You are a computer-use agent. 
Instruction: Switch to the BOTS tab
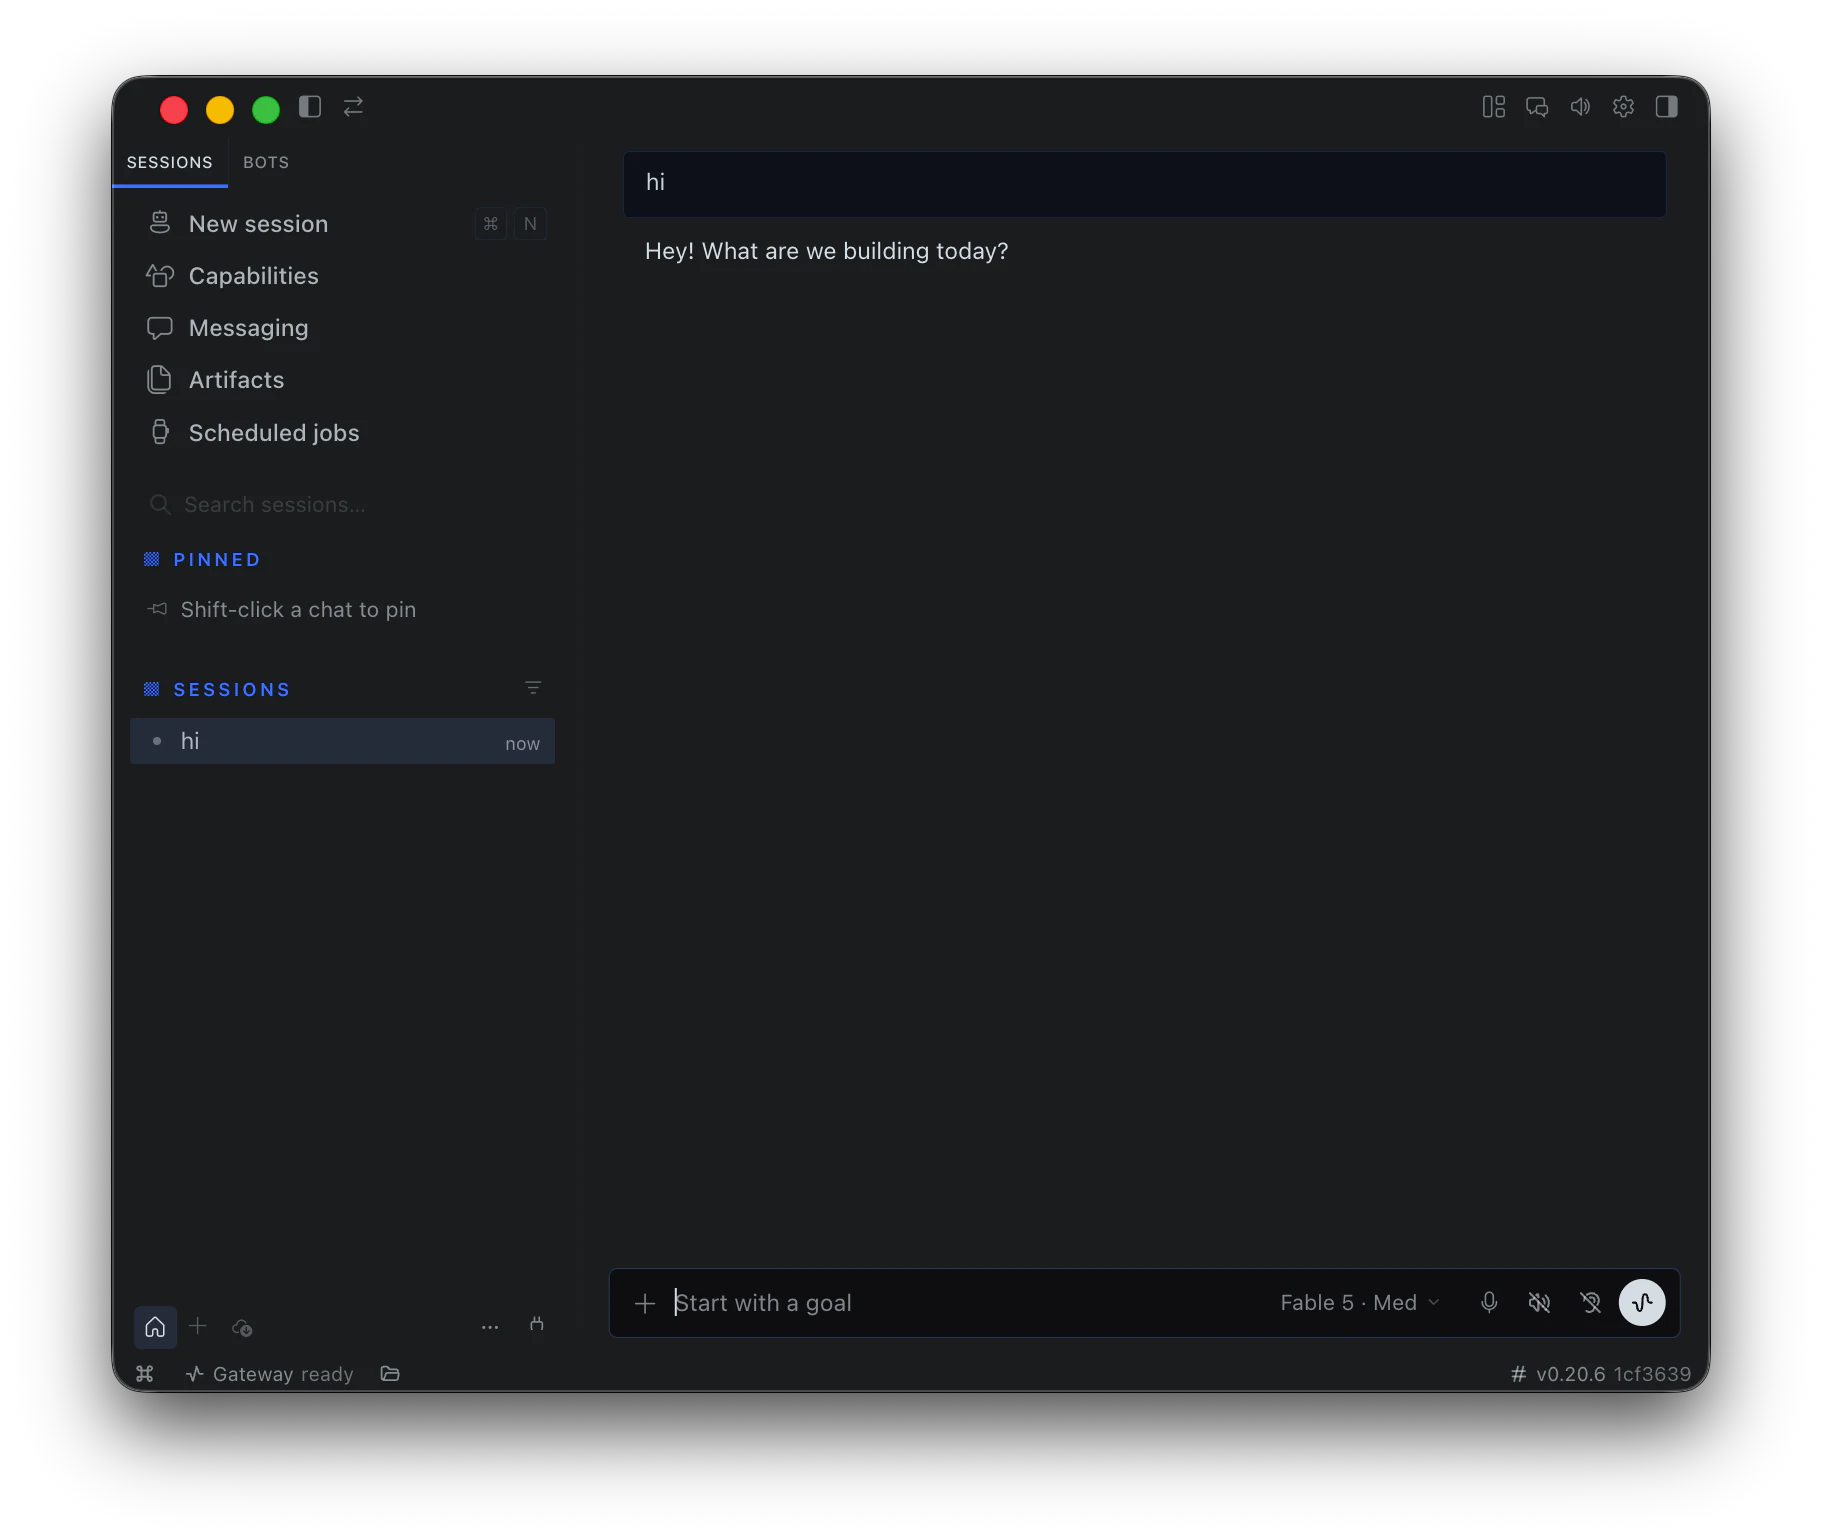tap(266, 162)
